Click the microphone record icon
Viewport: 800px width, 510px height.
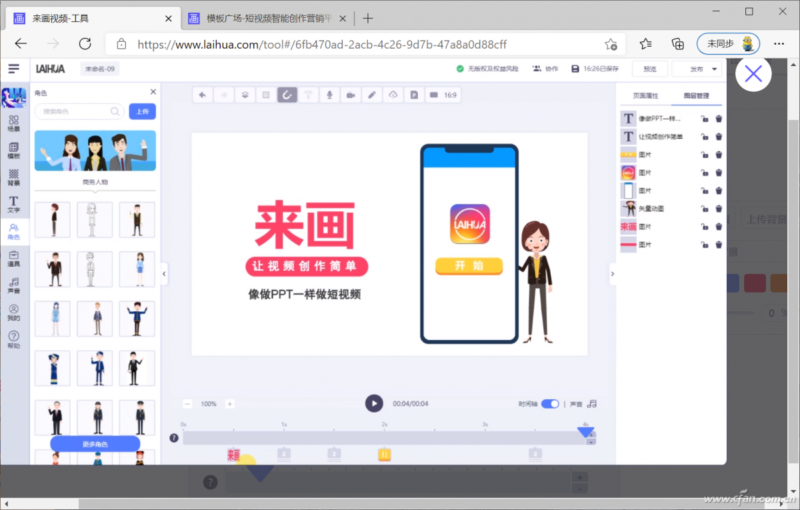tap(330, 95)
